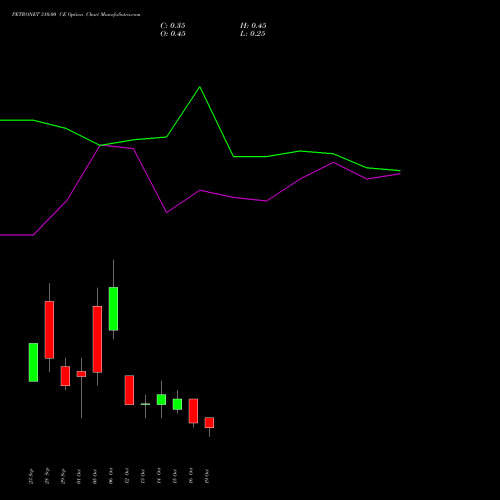Screen dimensions: 500x500
Task: Click the 12 Oct date label
Action: 127,476
